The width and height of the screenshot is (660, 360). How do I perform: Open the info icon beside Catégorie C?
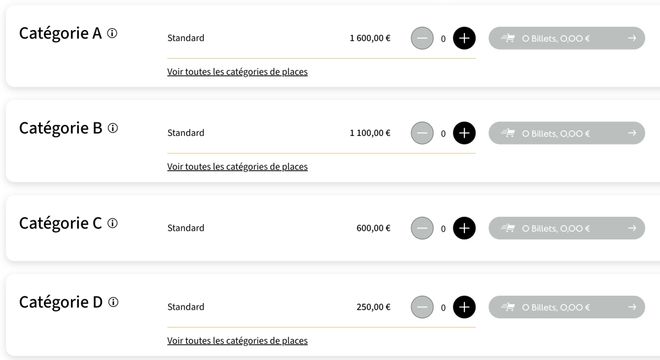(112, 223)
